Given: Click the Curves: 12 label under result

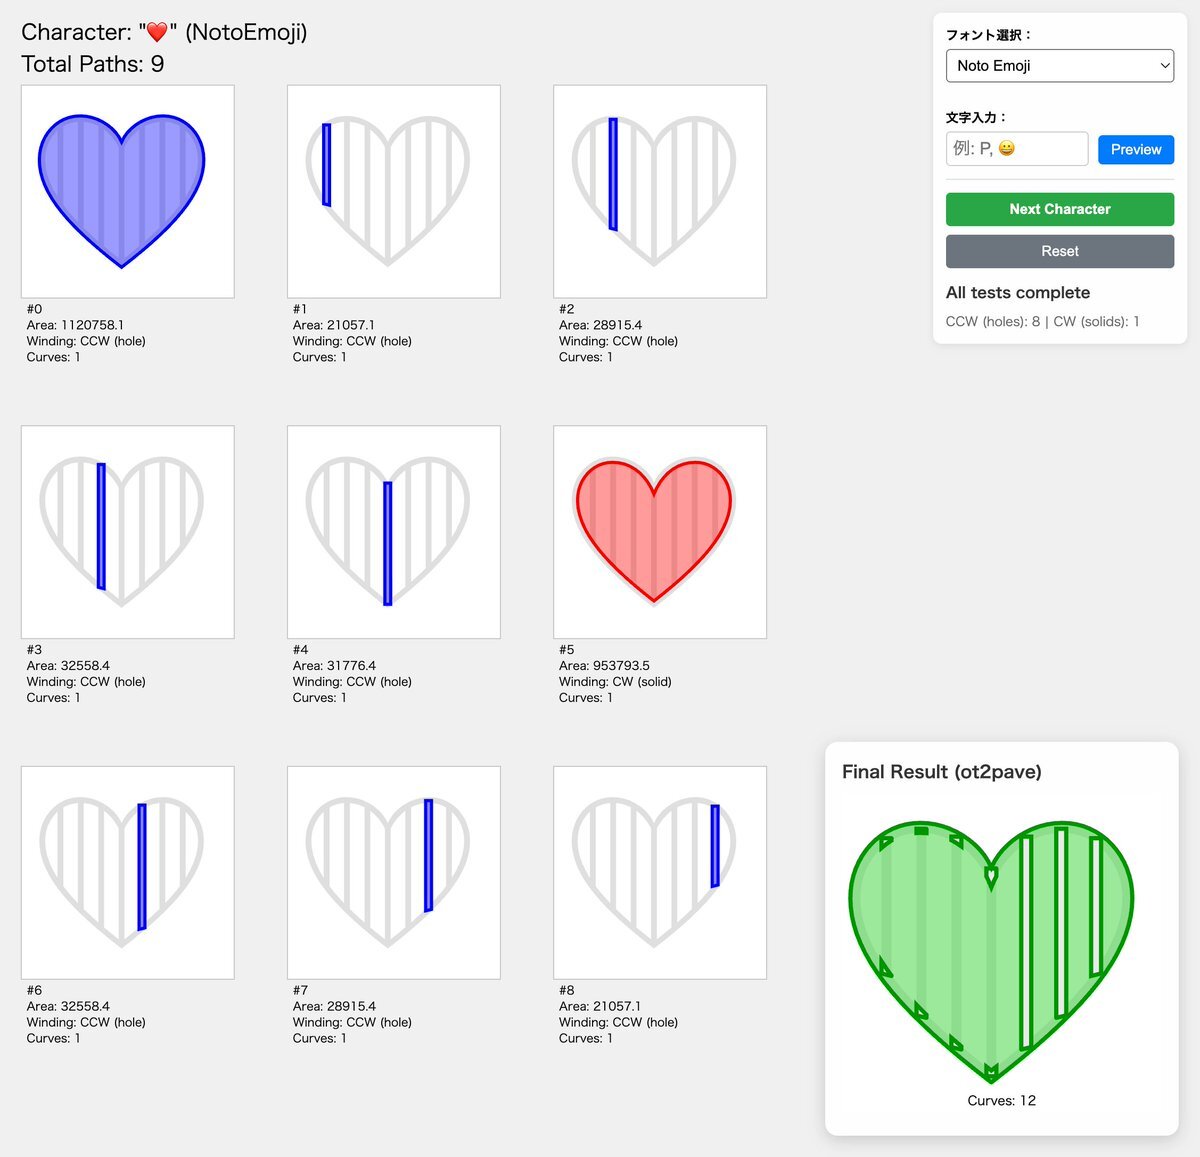Looking at the screenshot, I should coord(1001,1101).
